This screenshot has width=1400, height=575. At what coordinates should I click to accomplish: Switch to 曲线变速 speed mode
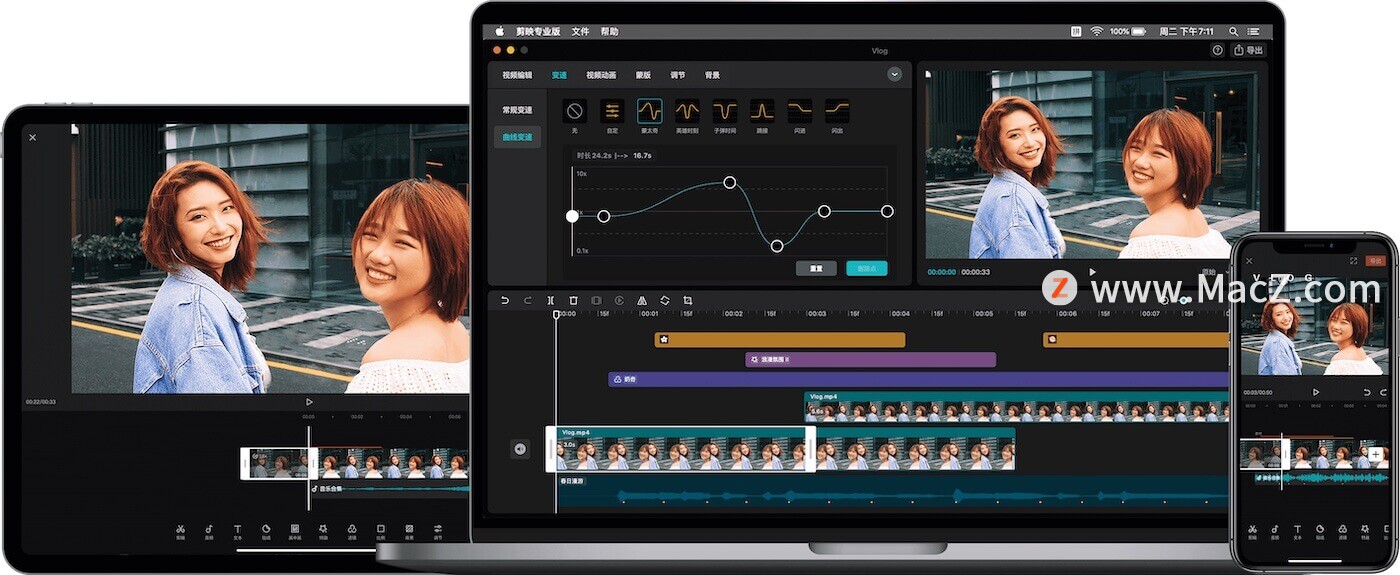[517, 137]
